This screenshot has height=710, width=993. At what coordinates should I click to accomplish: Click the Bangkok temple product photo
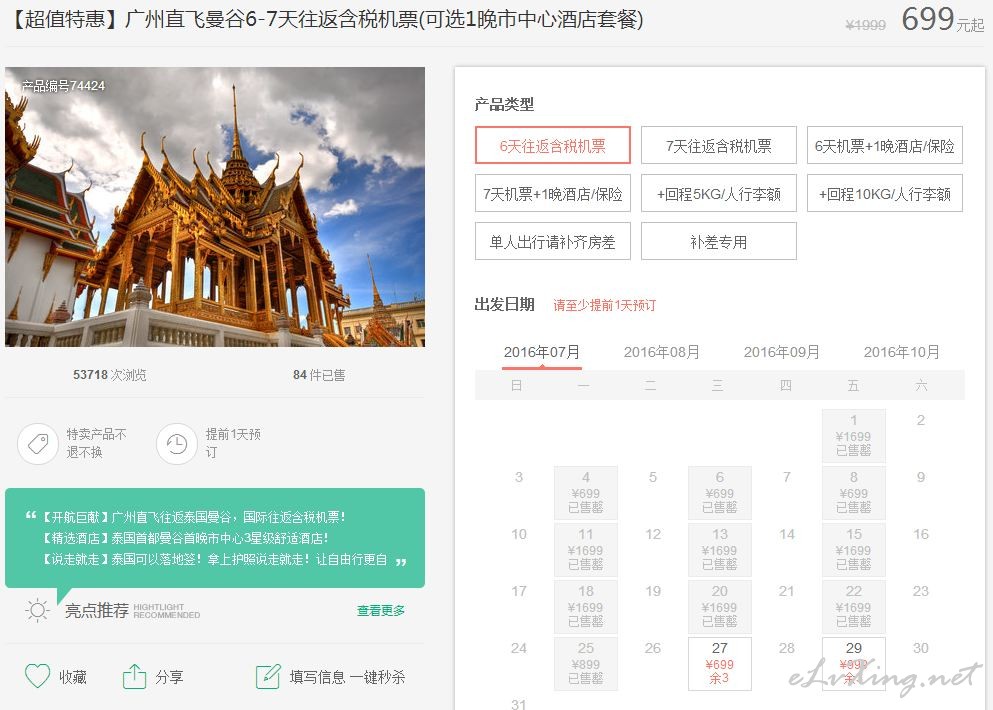pos(215,206)
